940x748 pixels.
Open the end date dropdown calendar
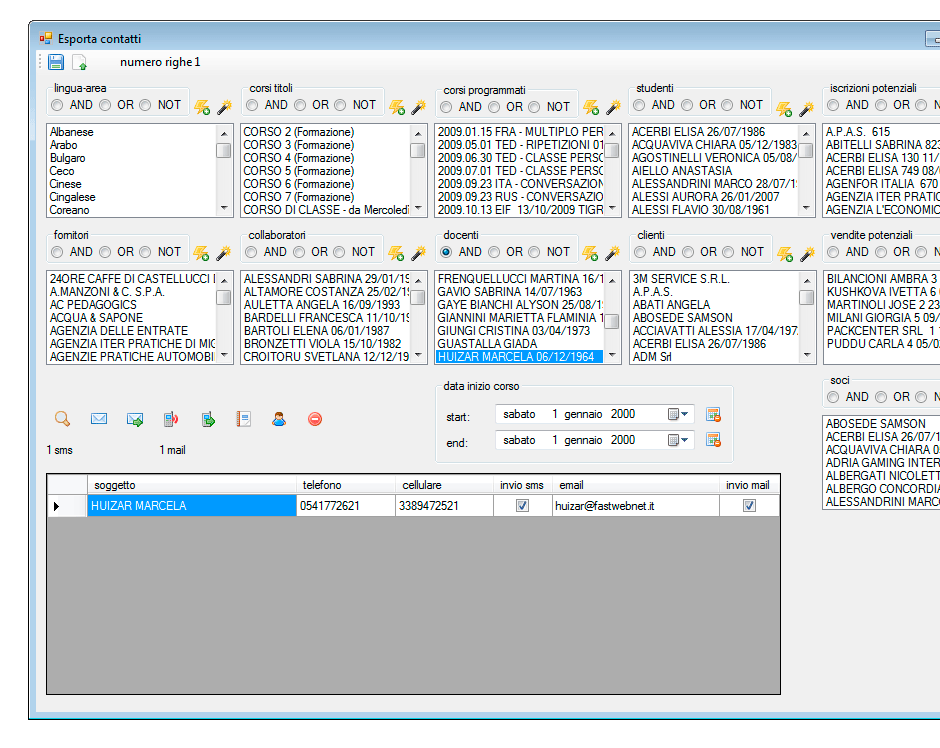click(679, 440)
